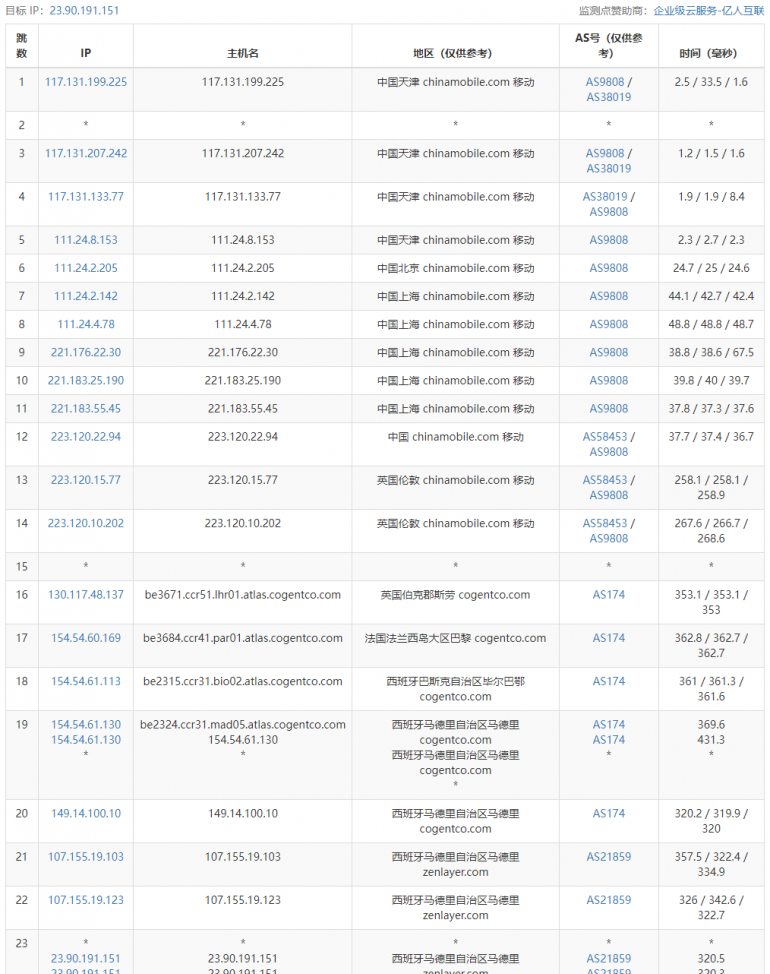Viewport: 770px width, 974px height.
Task: Click the 跳数 column header
Action: tap(22, 46)
